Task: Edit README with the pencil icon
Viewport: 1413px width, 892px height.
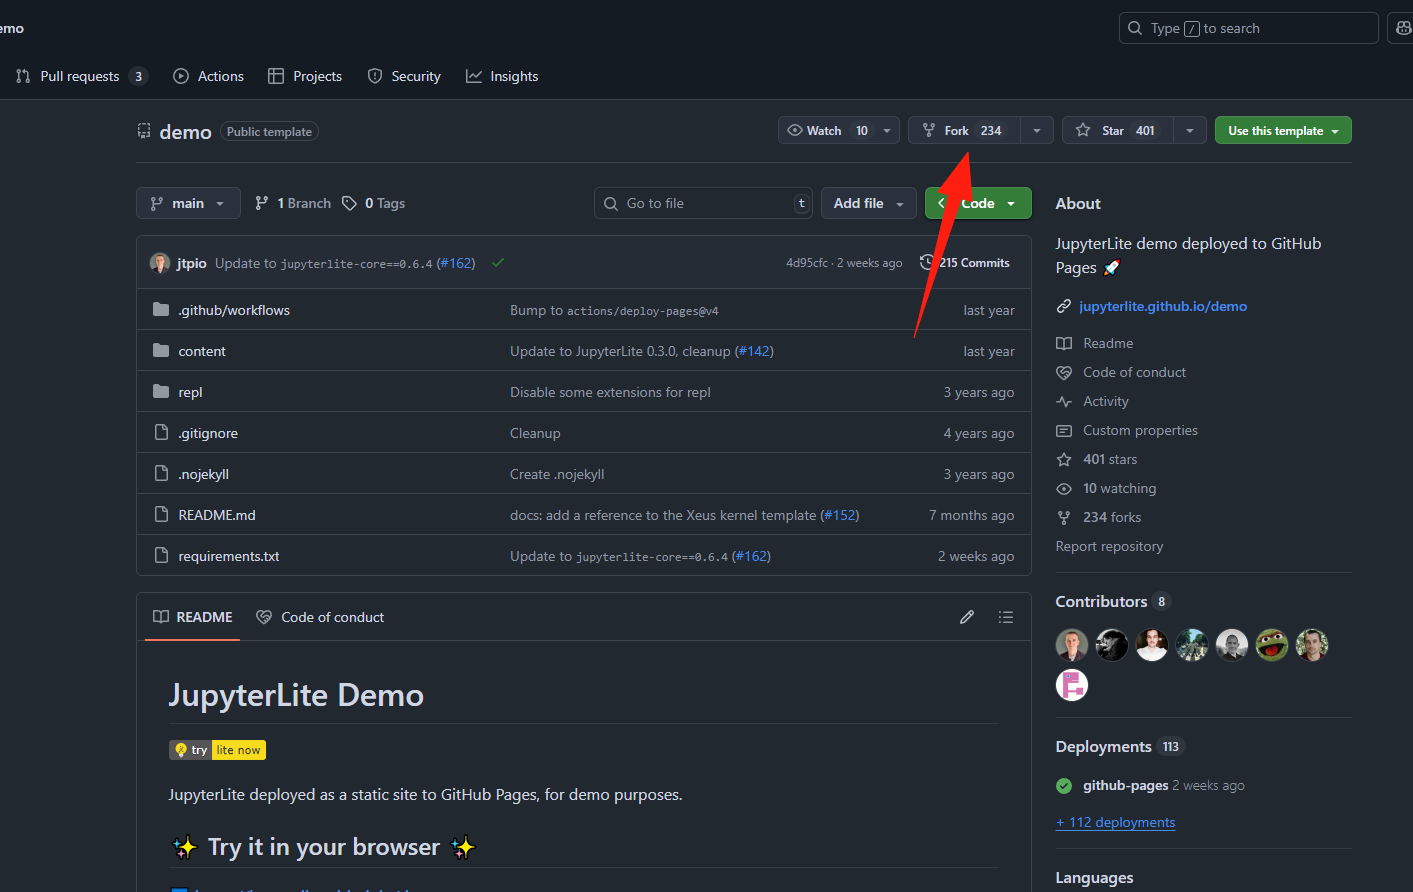Action: (x=967, y=617)
